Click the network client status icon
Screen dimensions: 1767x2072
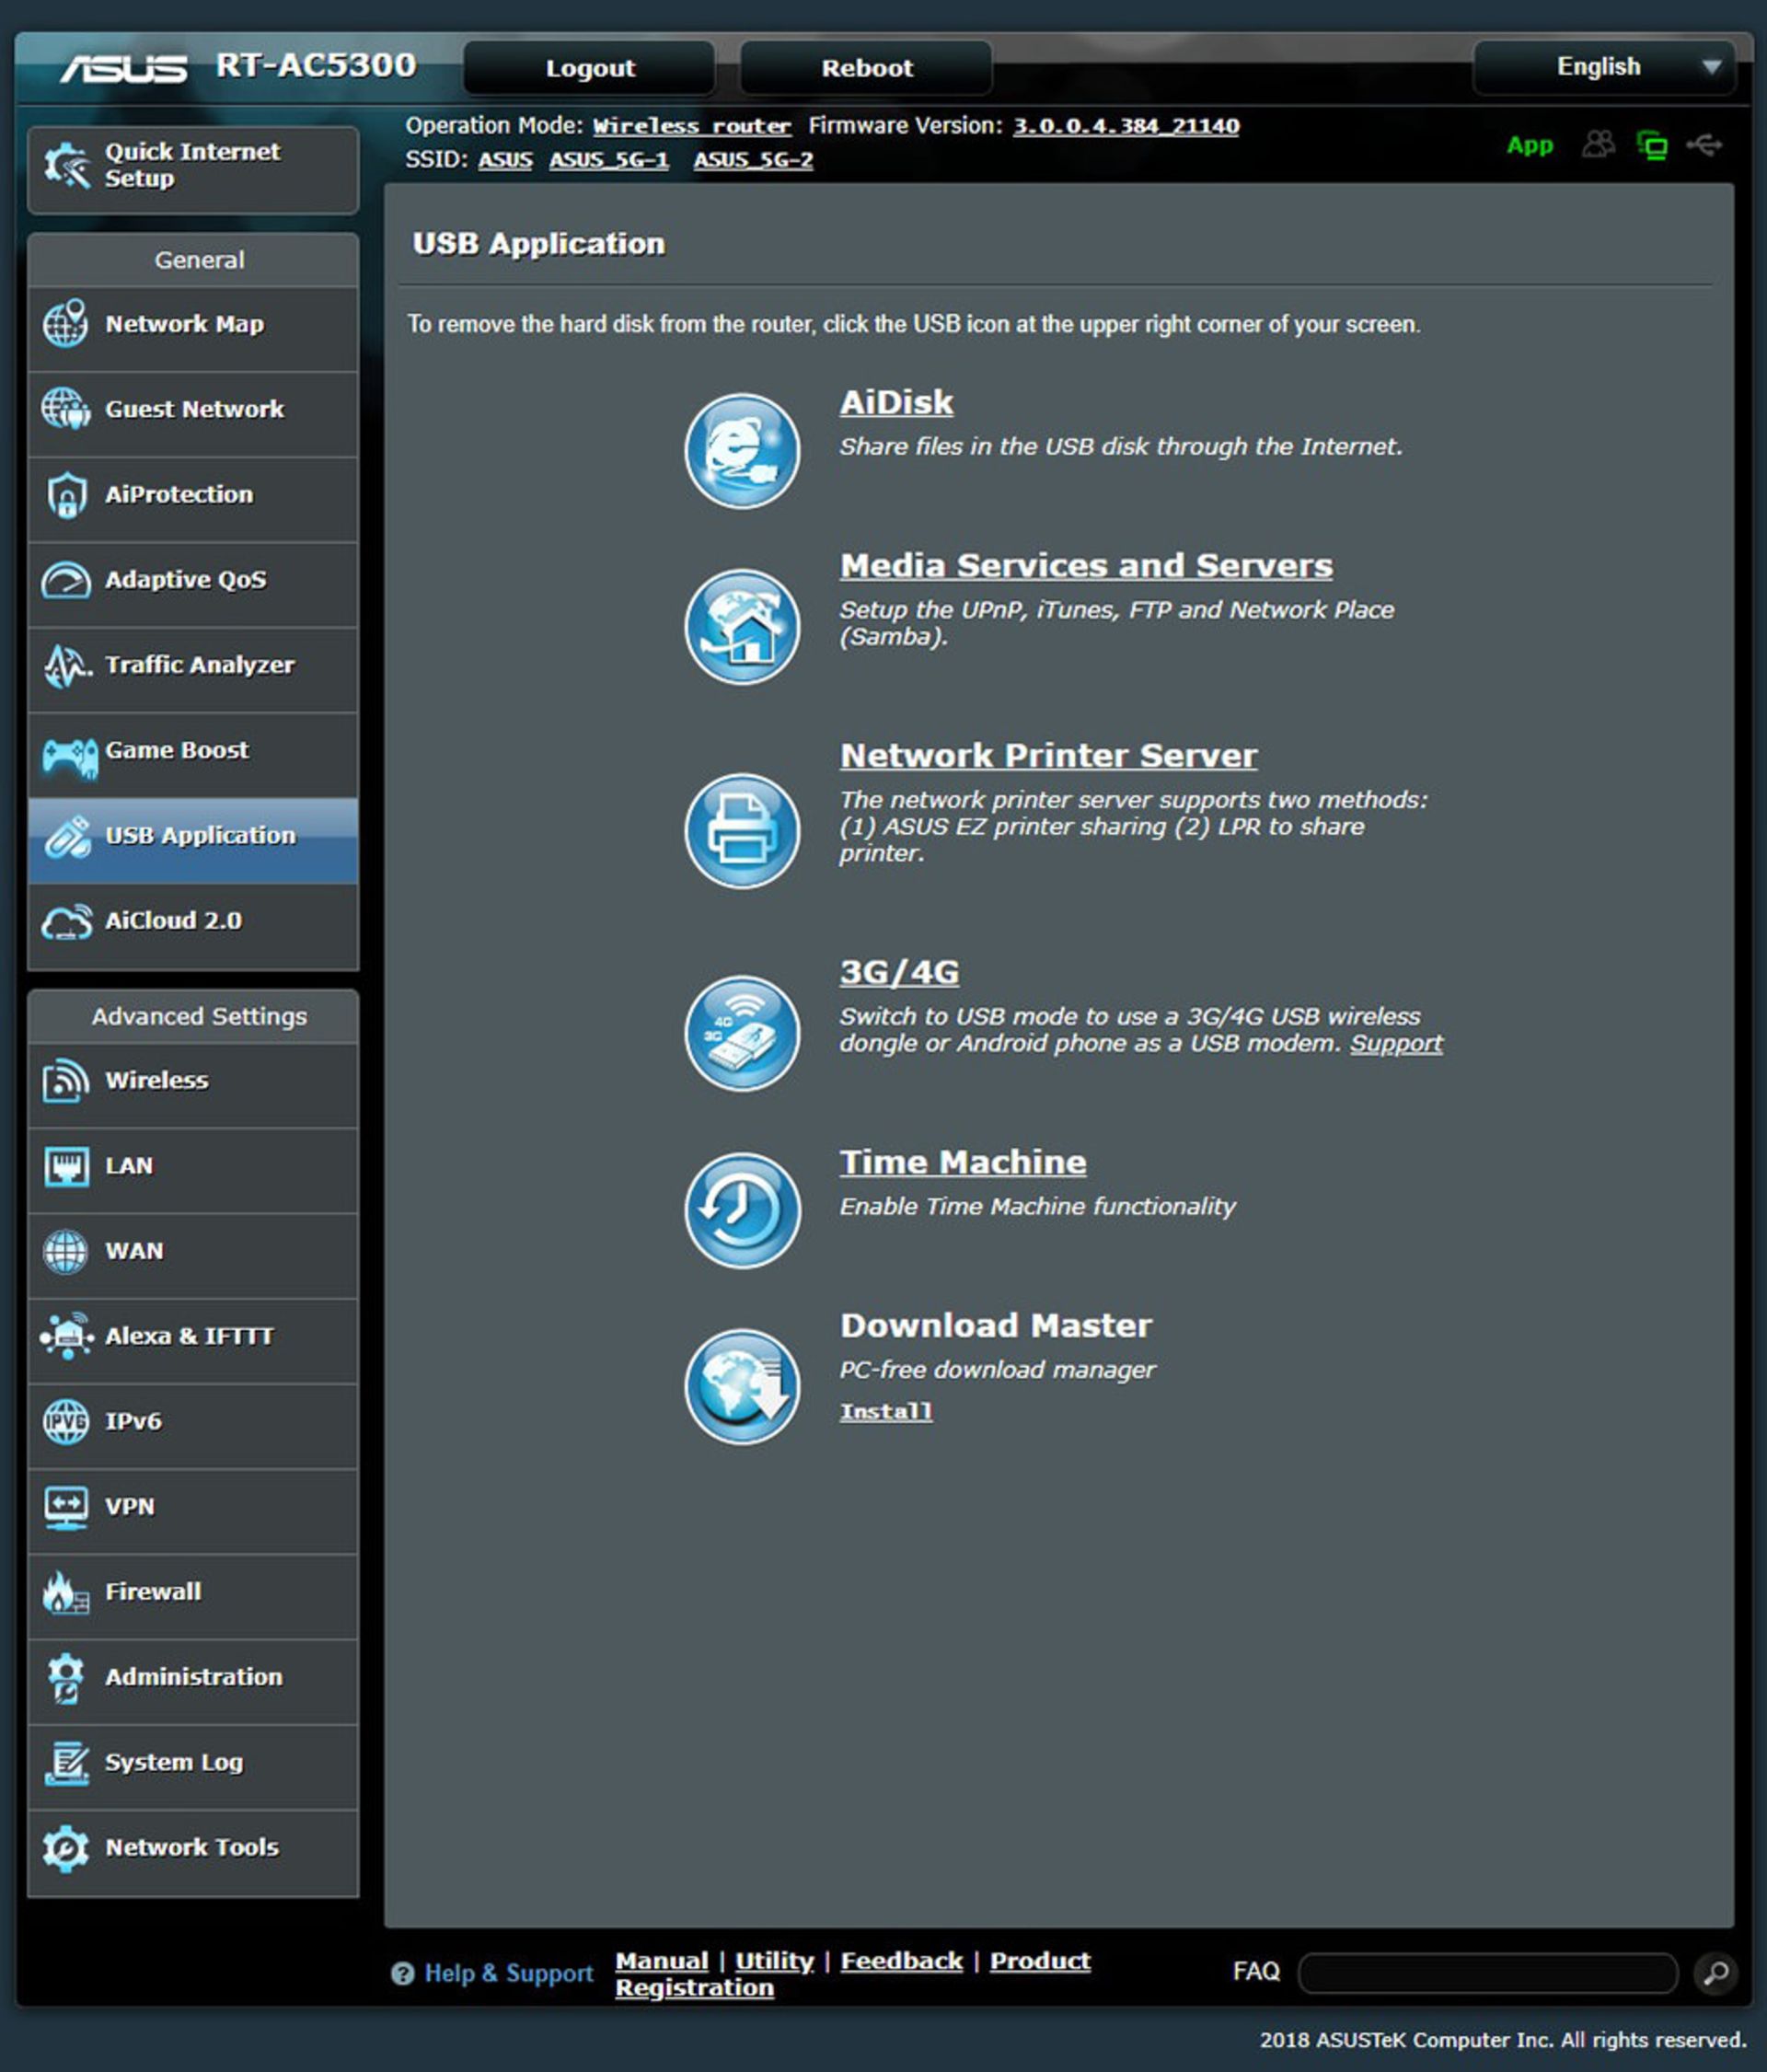coord(1651,146)
